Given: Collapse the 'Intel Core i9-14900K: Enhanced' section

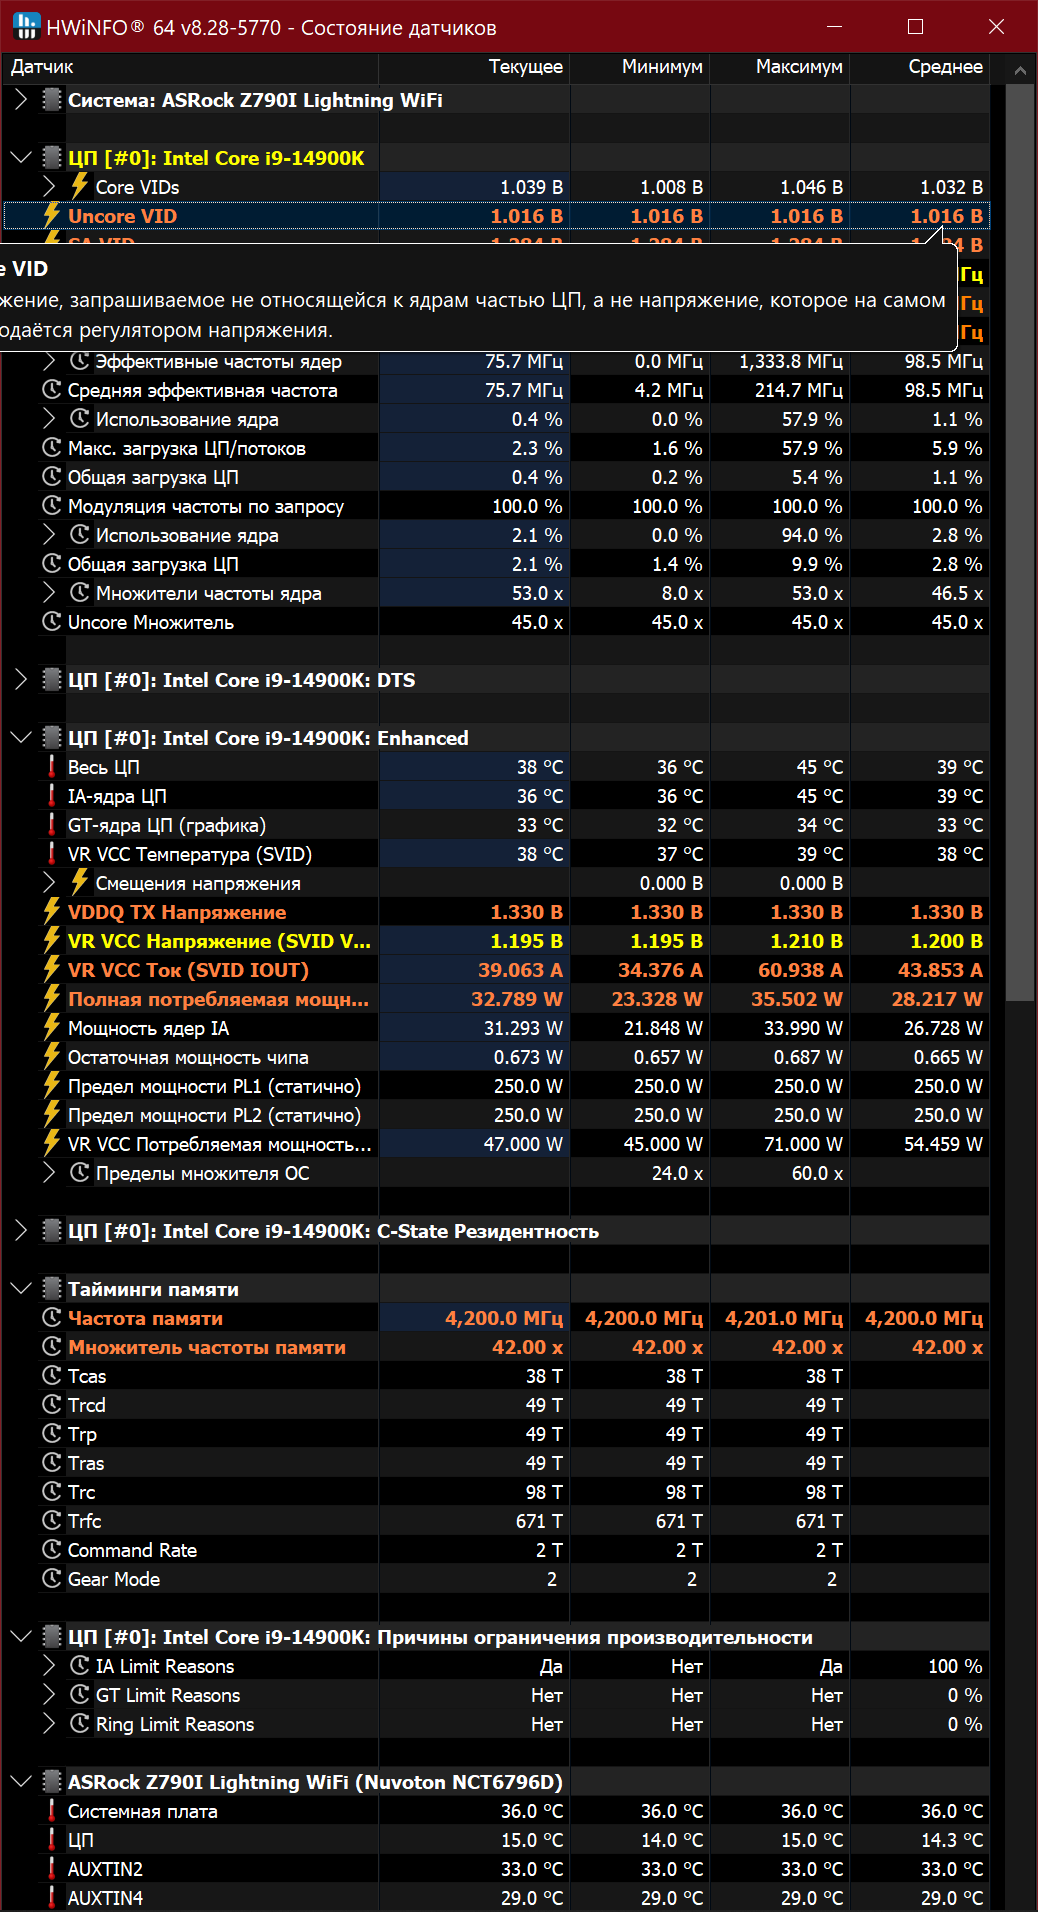Looking at the screenshot, I should pyautogui.click(x=21, y=738).
